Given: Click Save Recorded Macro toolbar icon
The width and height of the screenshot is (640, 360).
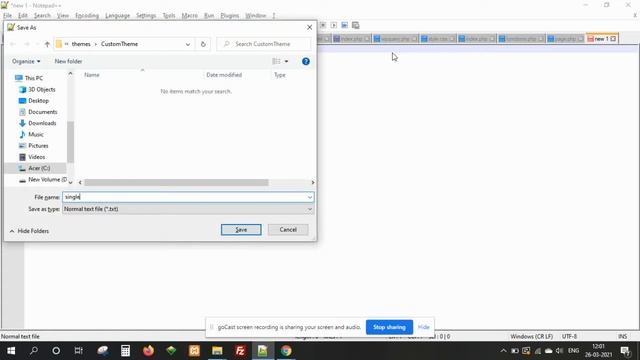Looking at the screenshot, I should click(x=356, y=25).
